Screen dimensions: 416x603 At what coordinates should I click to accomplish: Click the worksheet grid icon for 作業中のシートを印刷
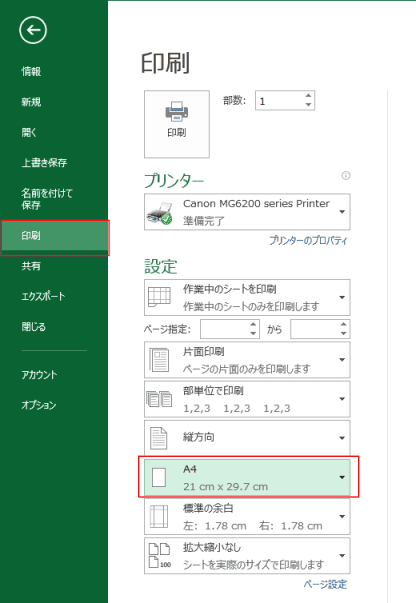pyautogui.click(x=159, y=297)
